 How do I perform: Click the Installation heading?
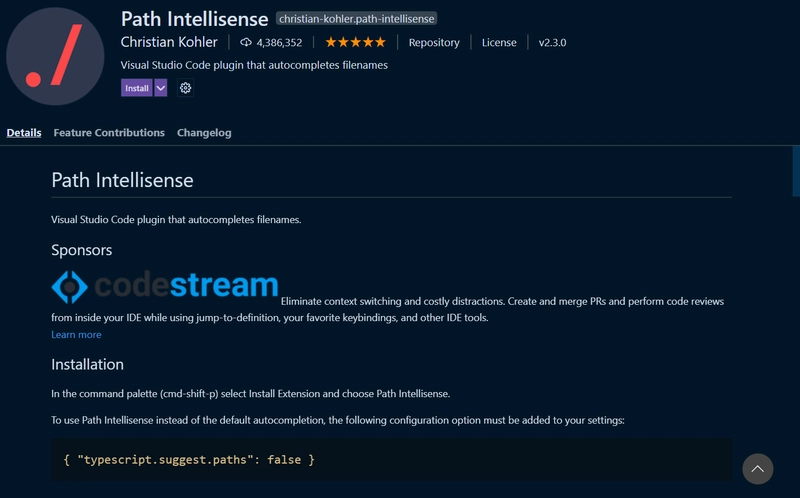(87, 364)
